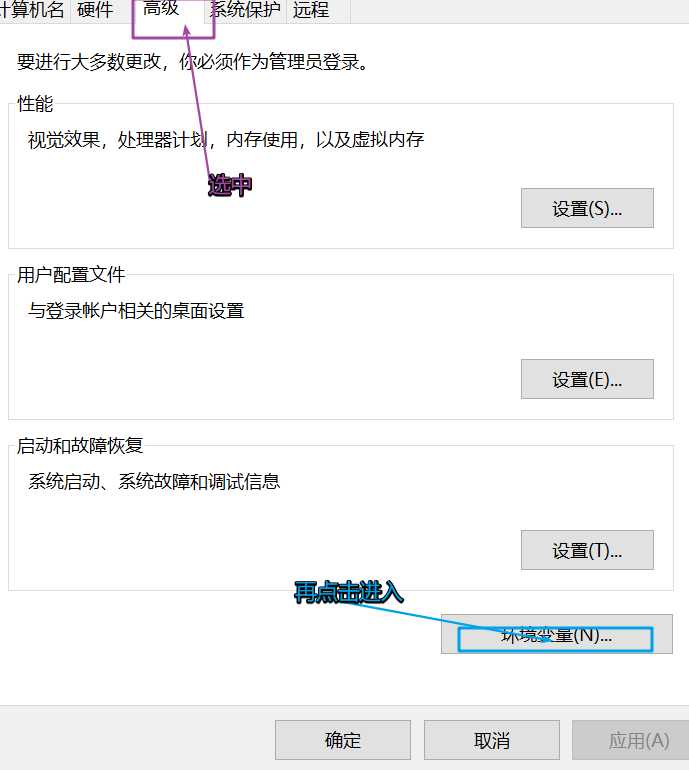
Task: Click the 性能 group label
Action: coord(35,104)
